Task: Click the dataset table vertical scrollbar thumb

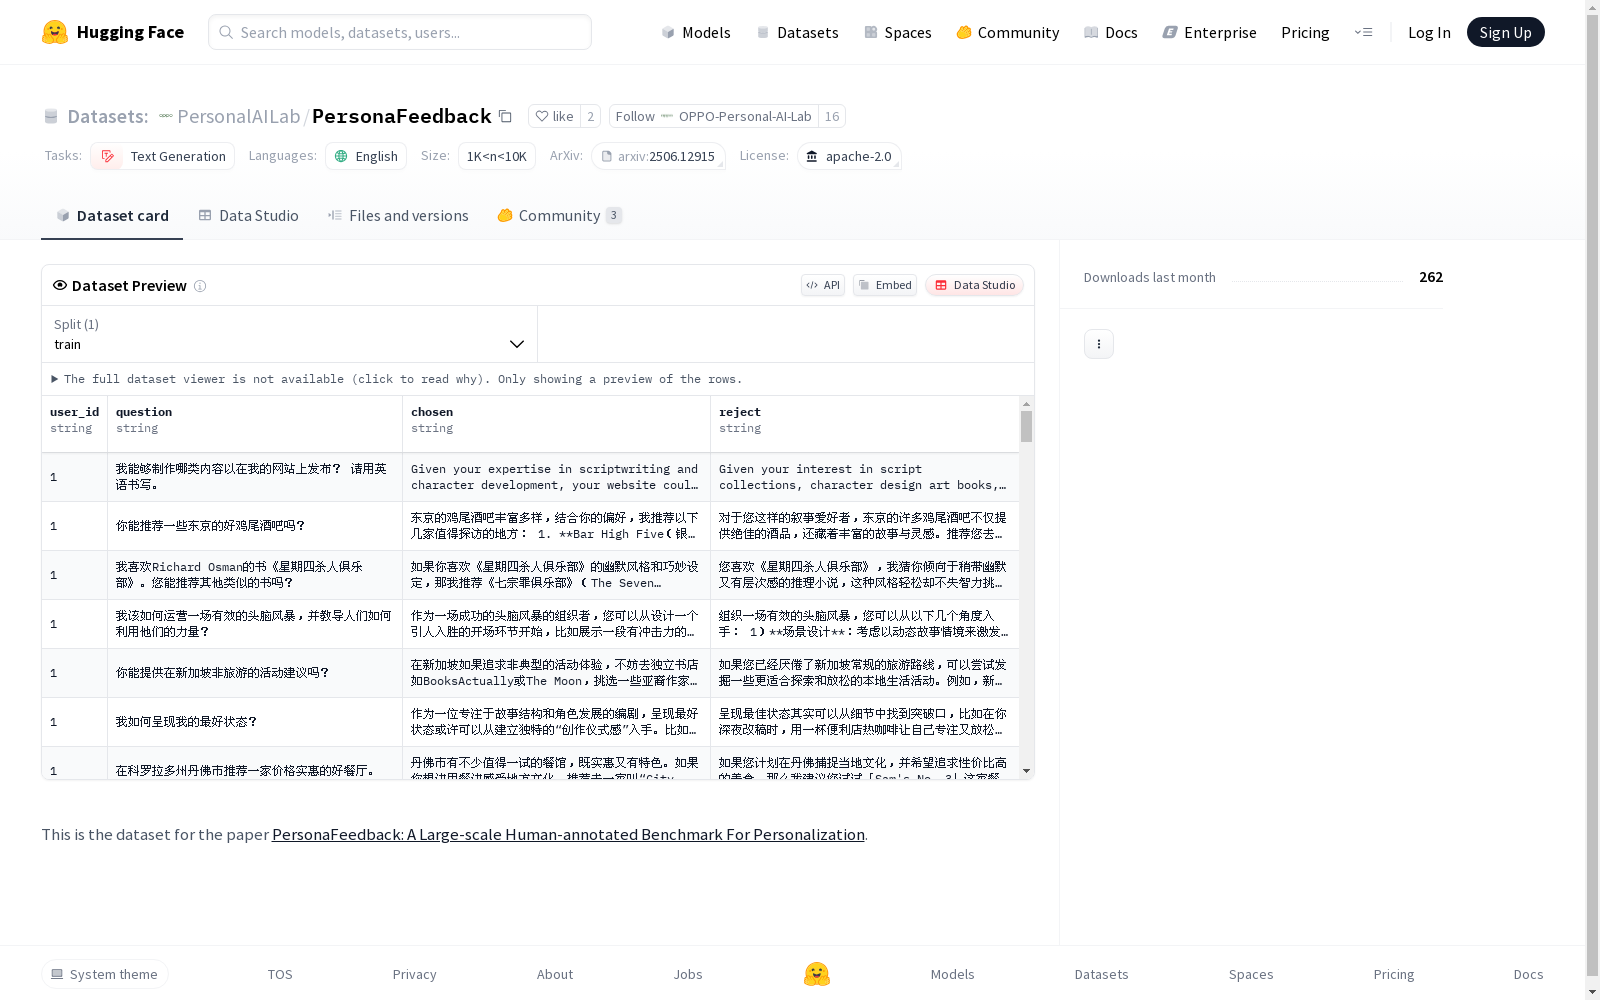Action: 1026,426
